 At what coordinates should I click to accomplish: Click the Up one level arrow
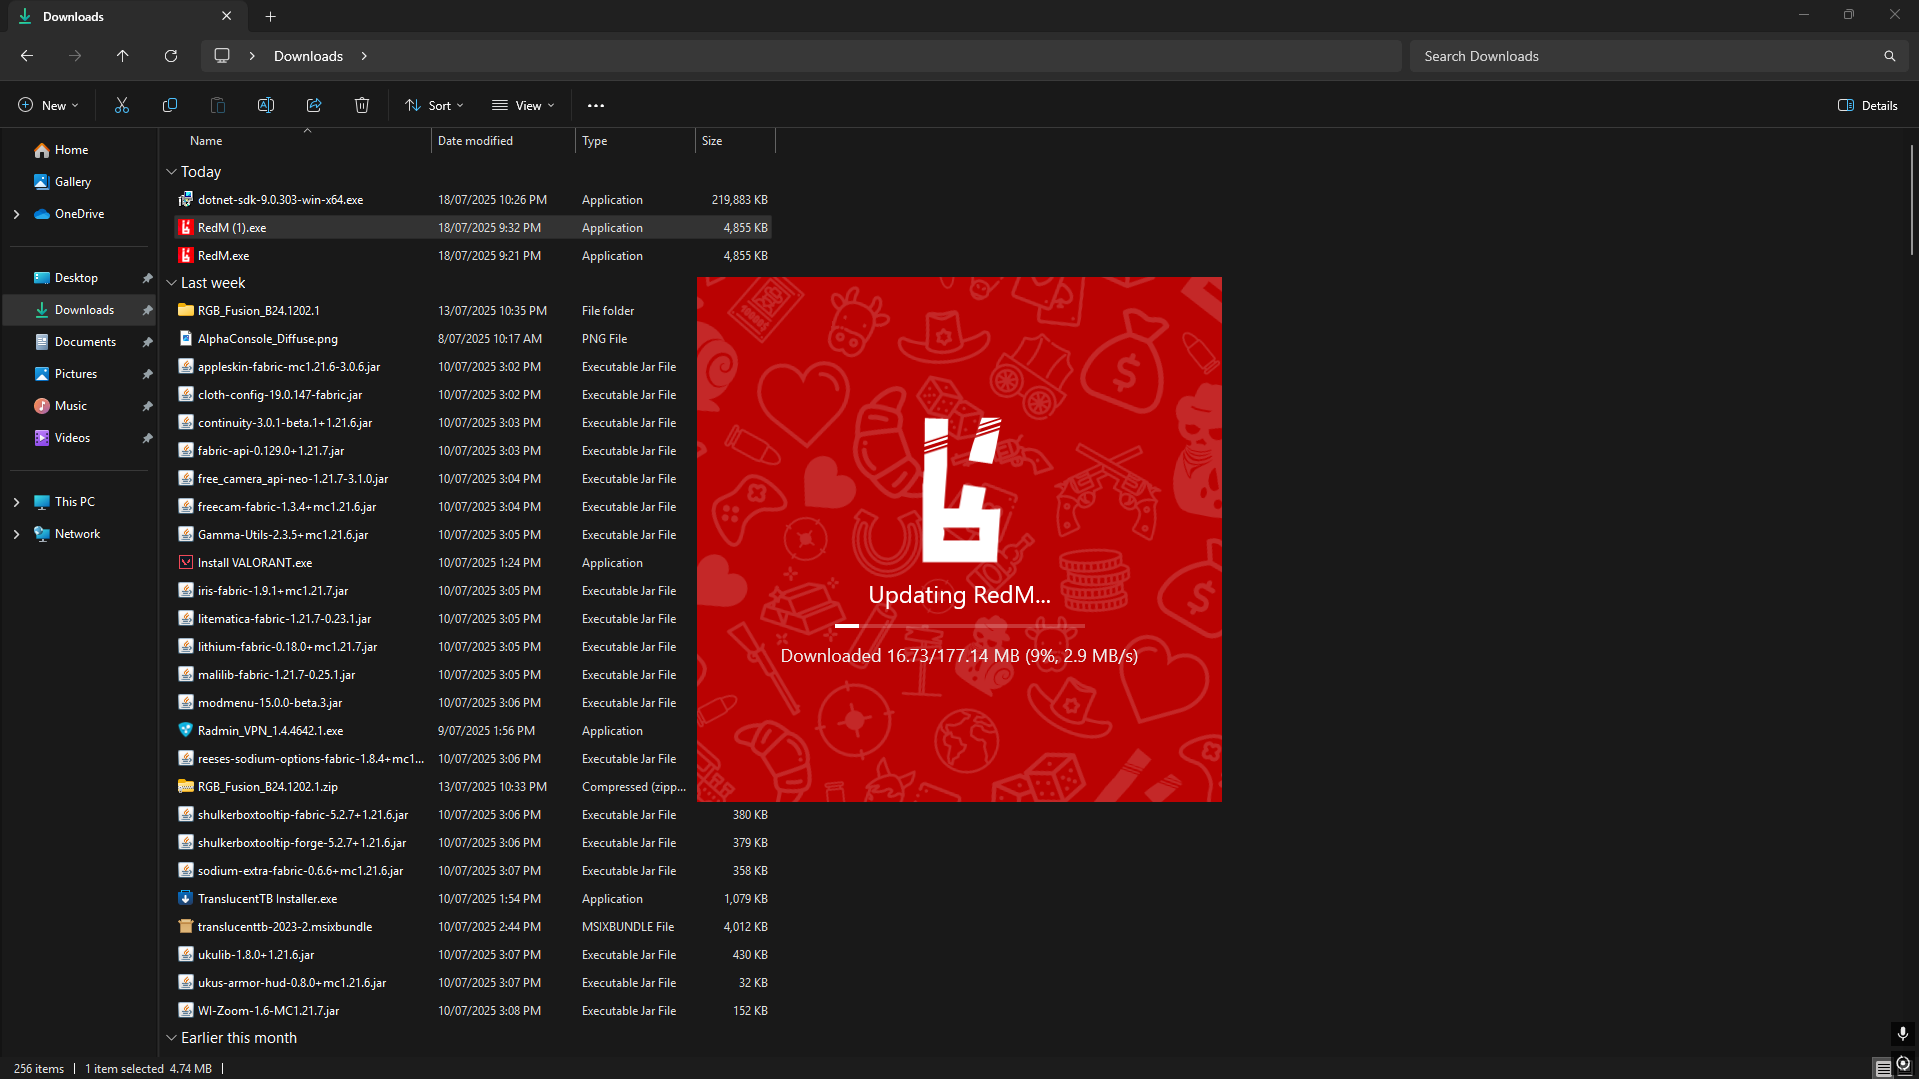(123, 56)
